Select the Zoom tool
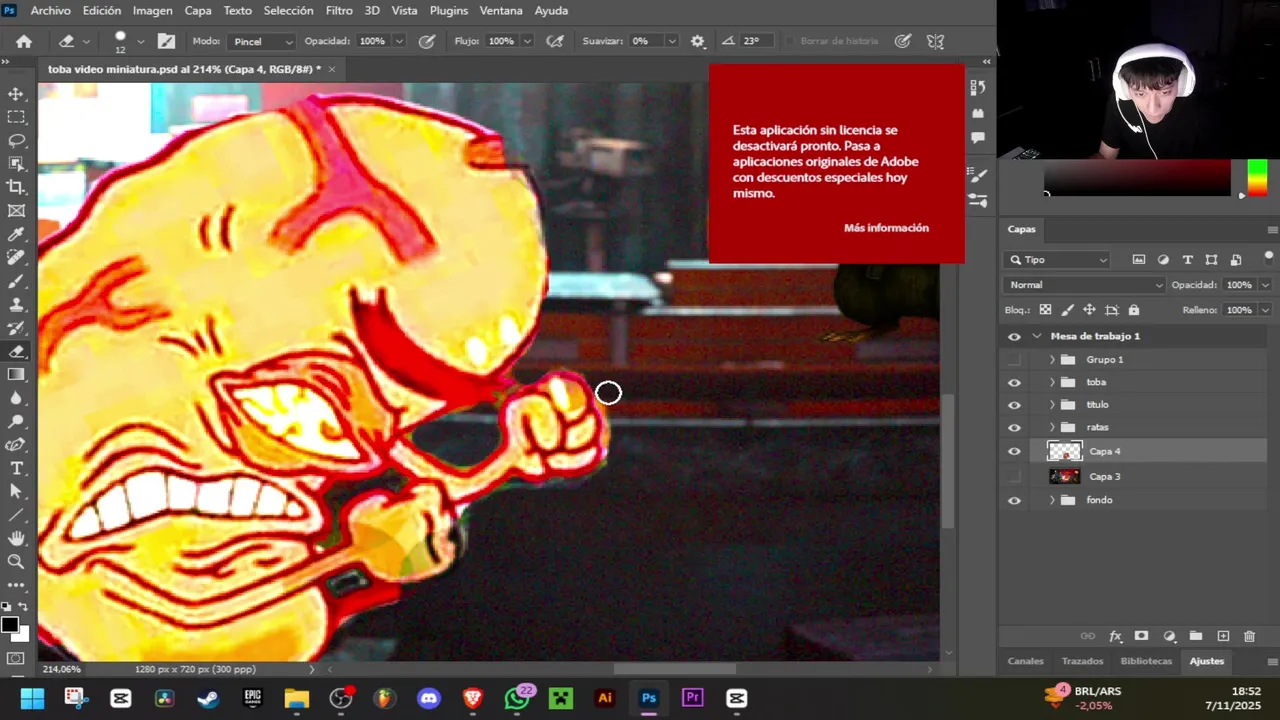 pos(16,561)
